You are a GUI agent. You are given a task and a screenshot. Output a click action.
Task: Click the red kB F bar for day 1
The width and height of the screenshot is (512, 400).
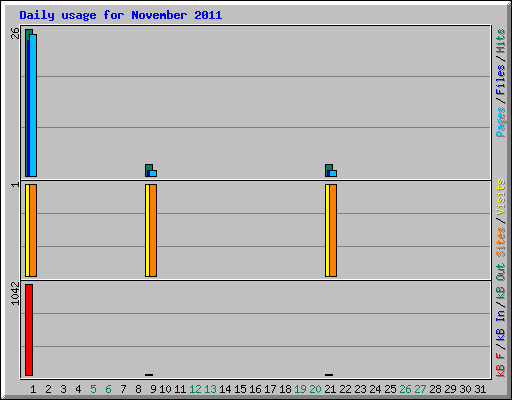tap(29, 330)
